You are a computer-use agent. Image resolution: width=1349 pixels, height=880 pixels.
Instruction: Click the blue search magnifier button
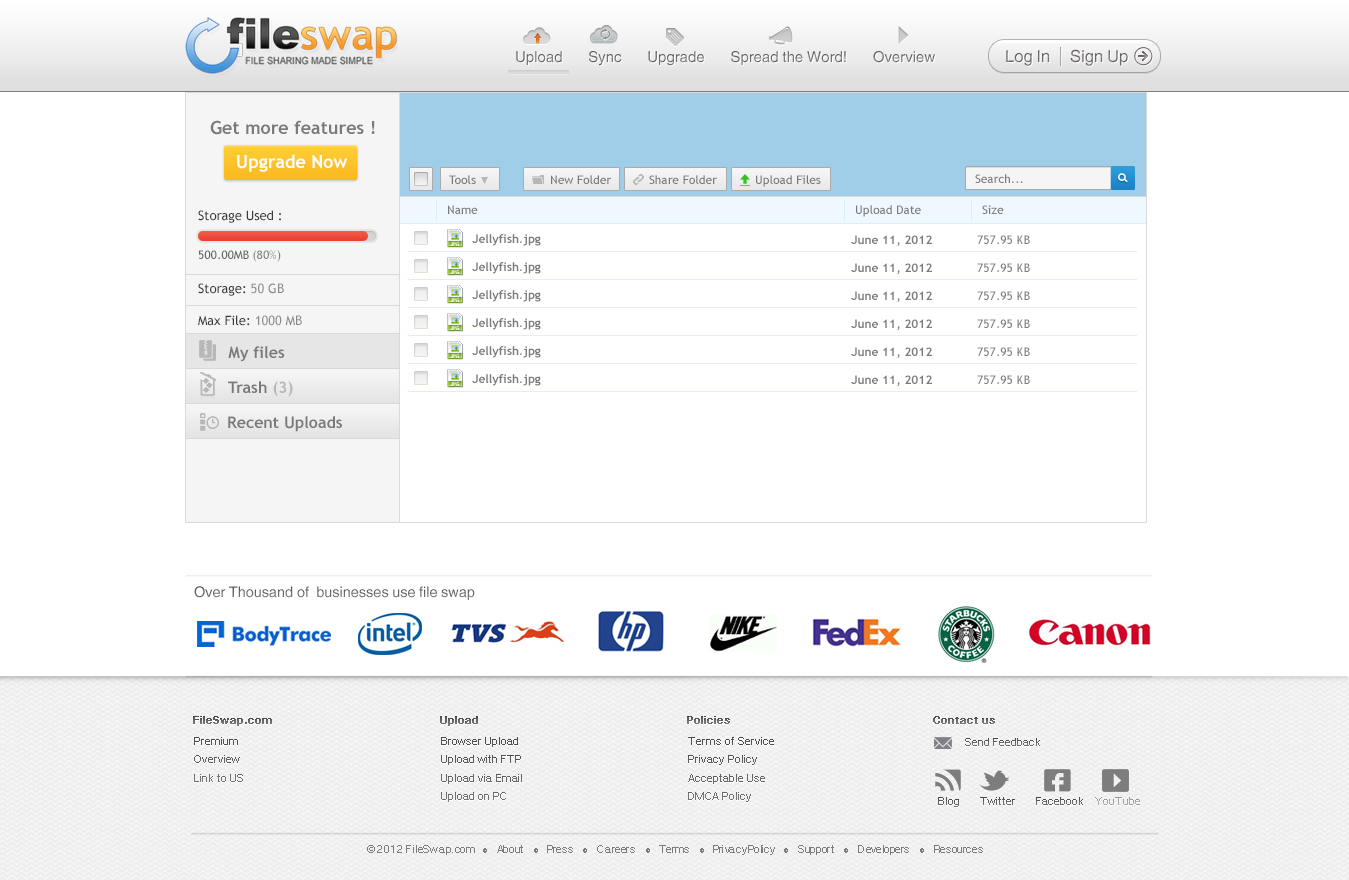tap(1123, 179)
